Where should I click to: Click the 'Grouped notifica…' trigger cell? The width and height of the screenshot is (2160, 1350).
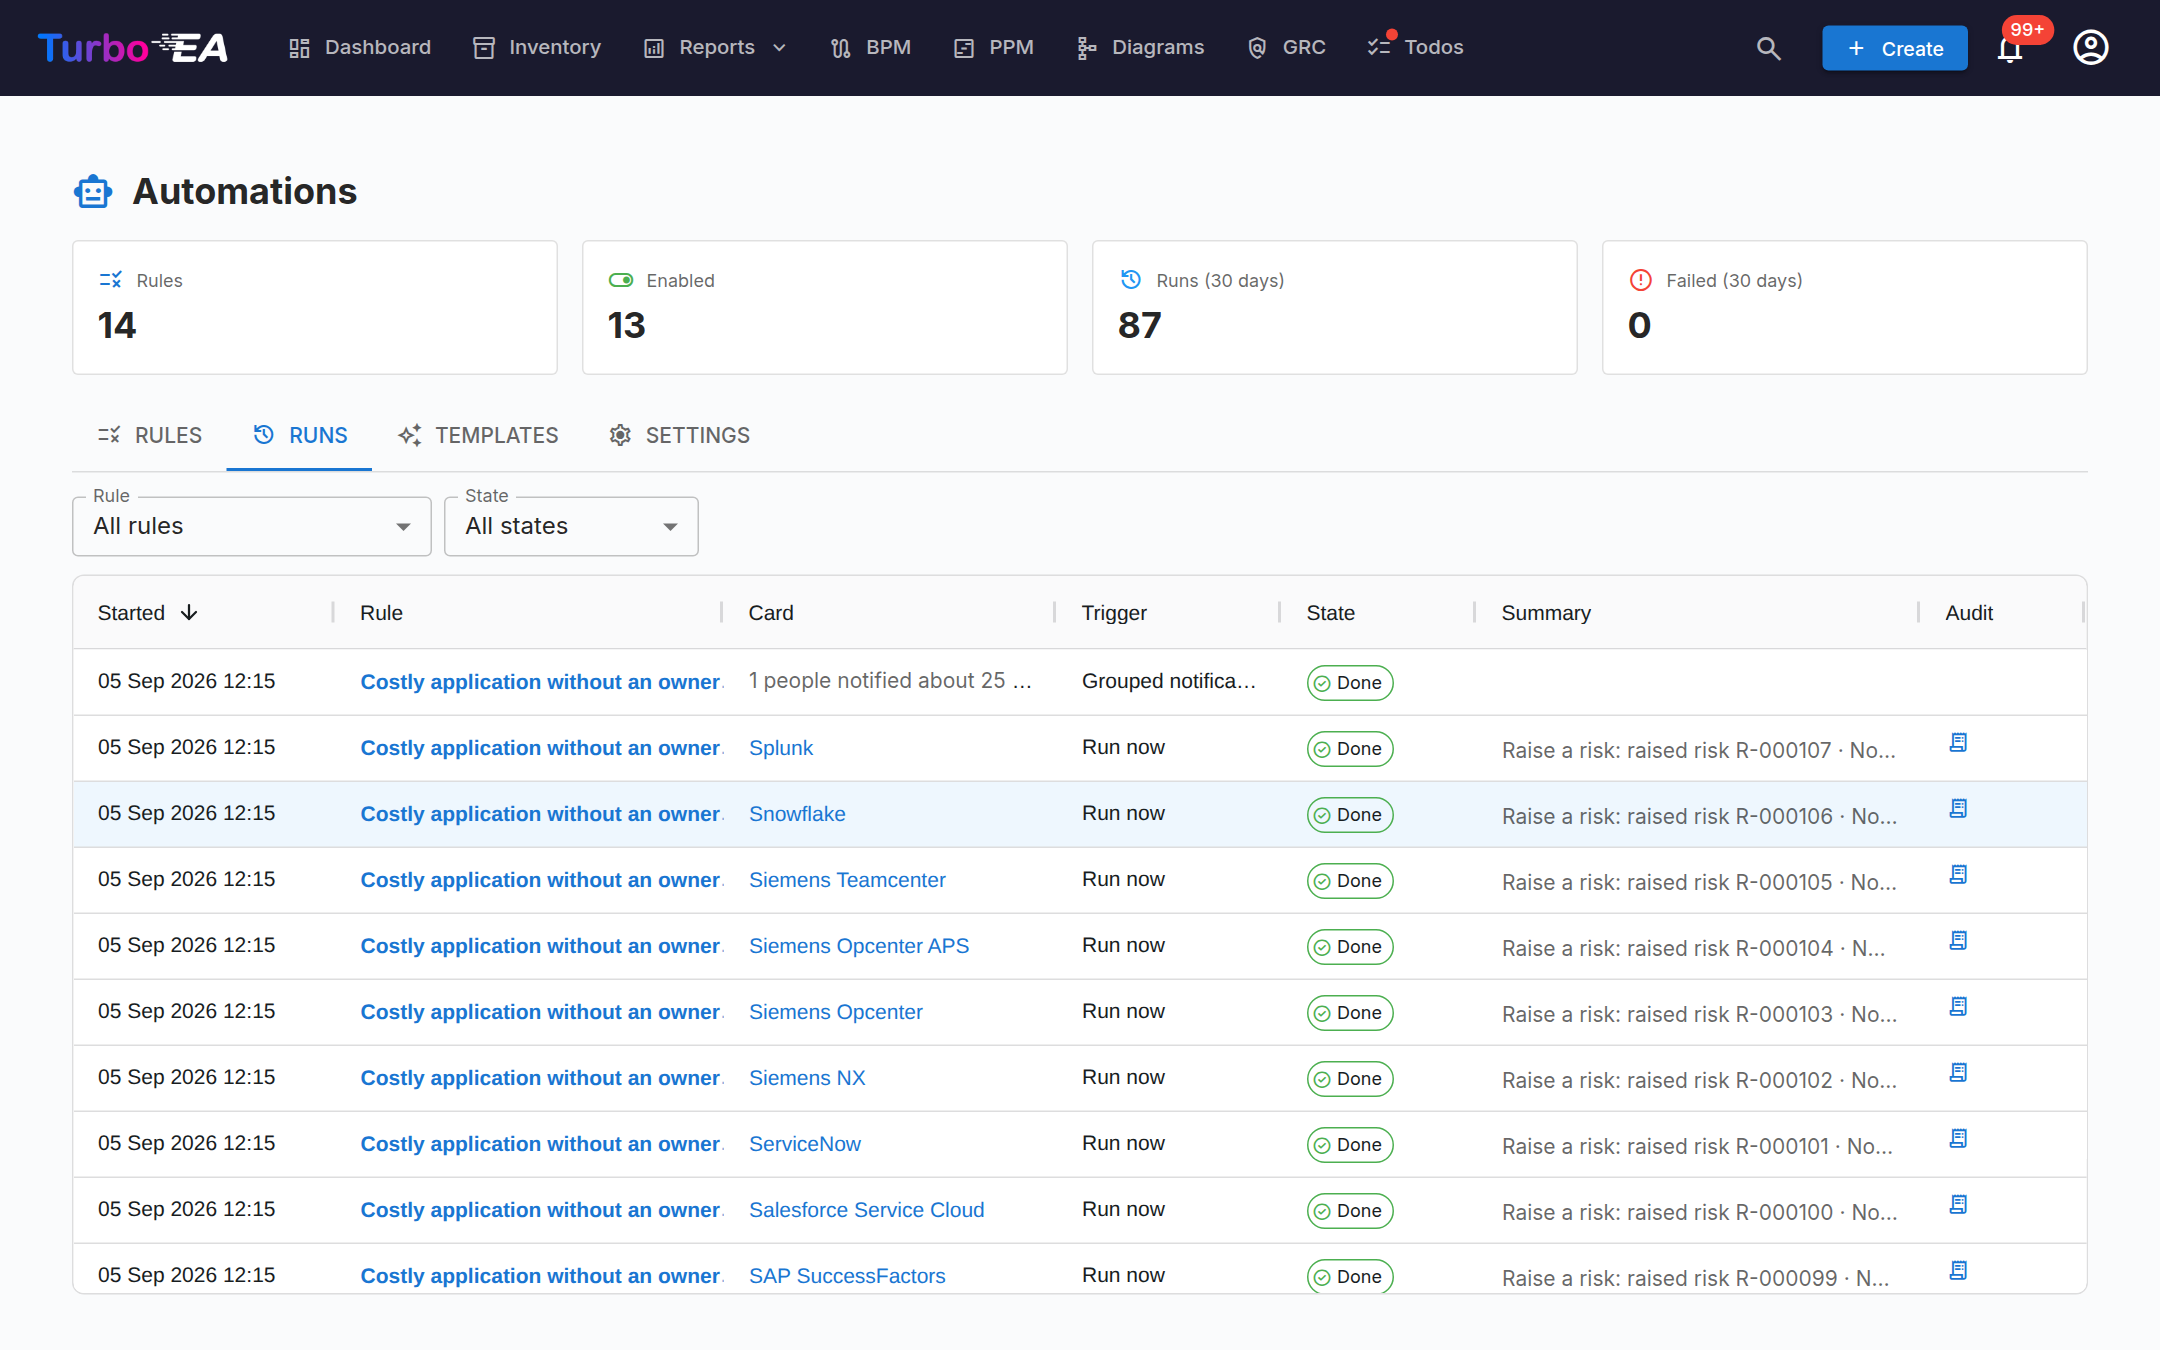(1169, 681)
